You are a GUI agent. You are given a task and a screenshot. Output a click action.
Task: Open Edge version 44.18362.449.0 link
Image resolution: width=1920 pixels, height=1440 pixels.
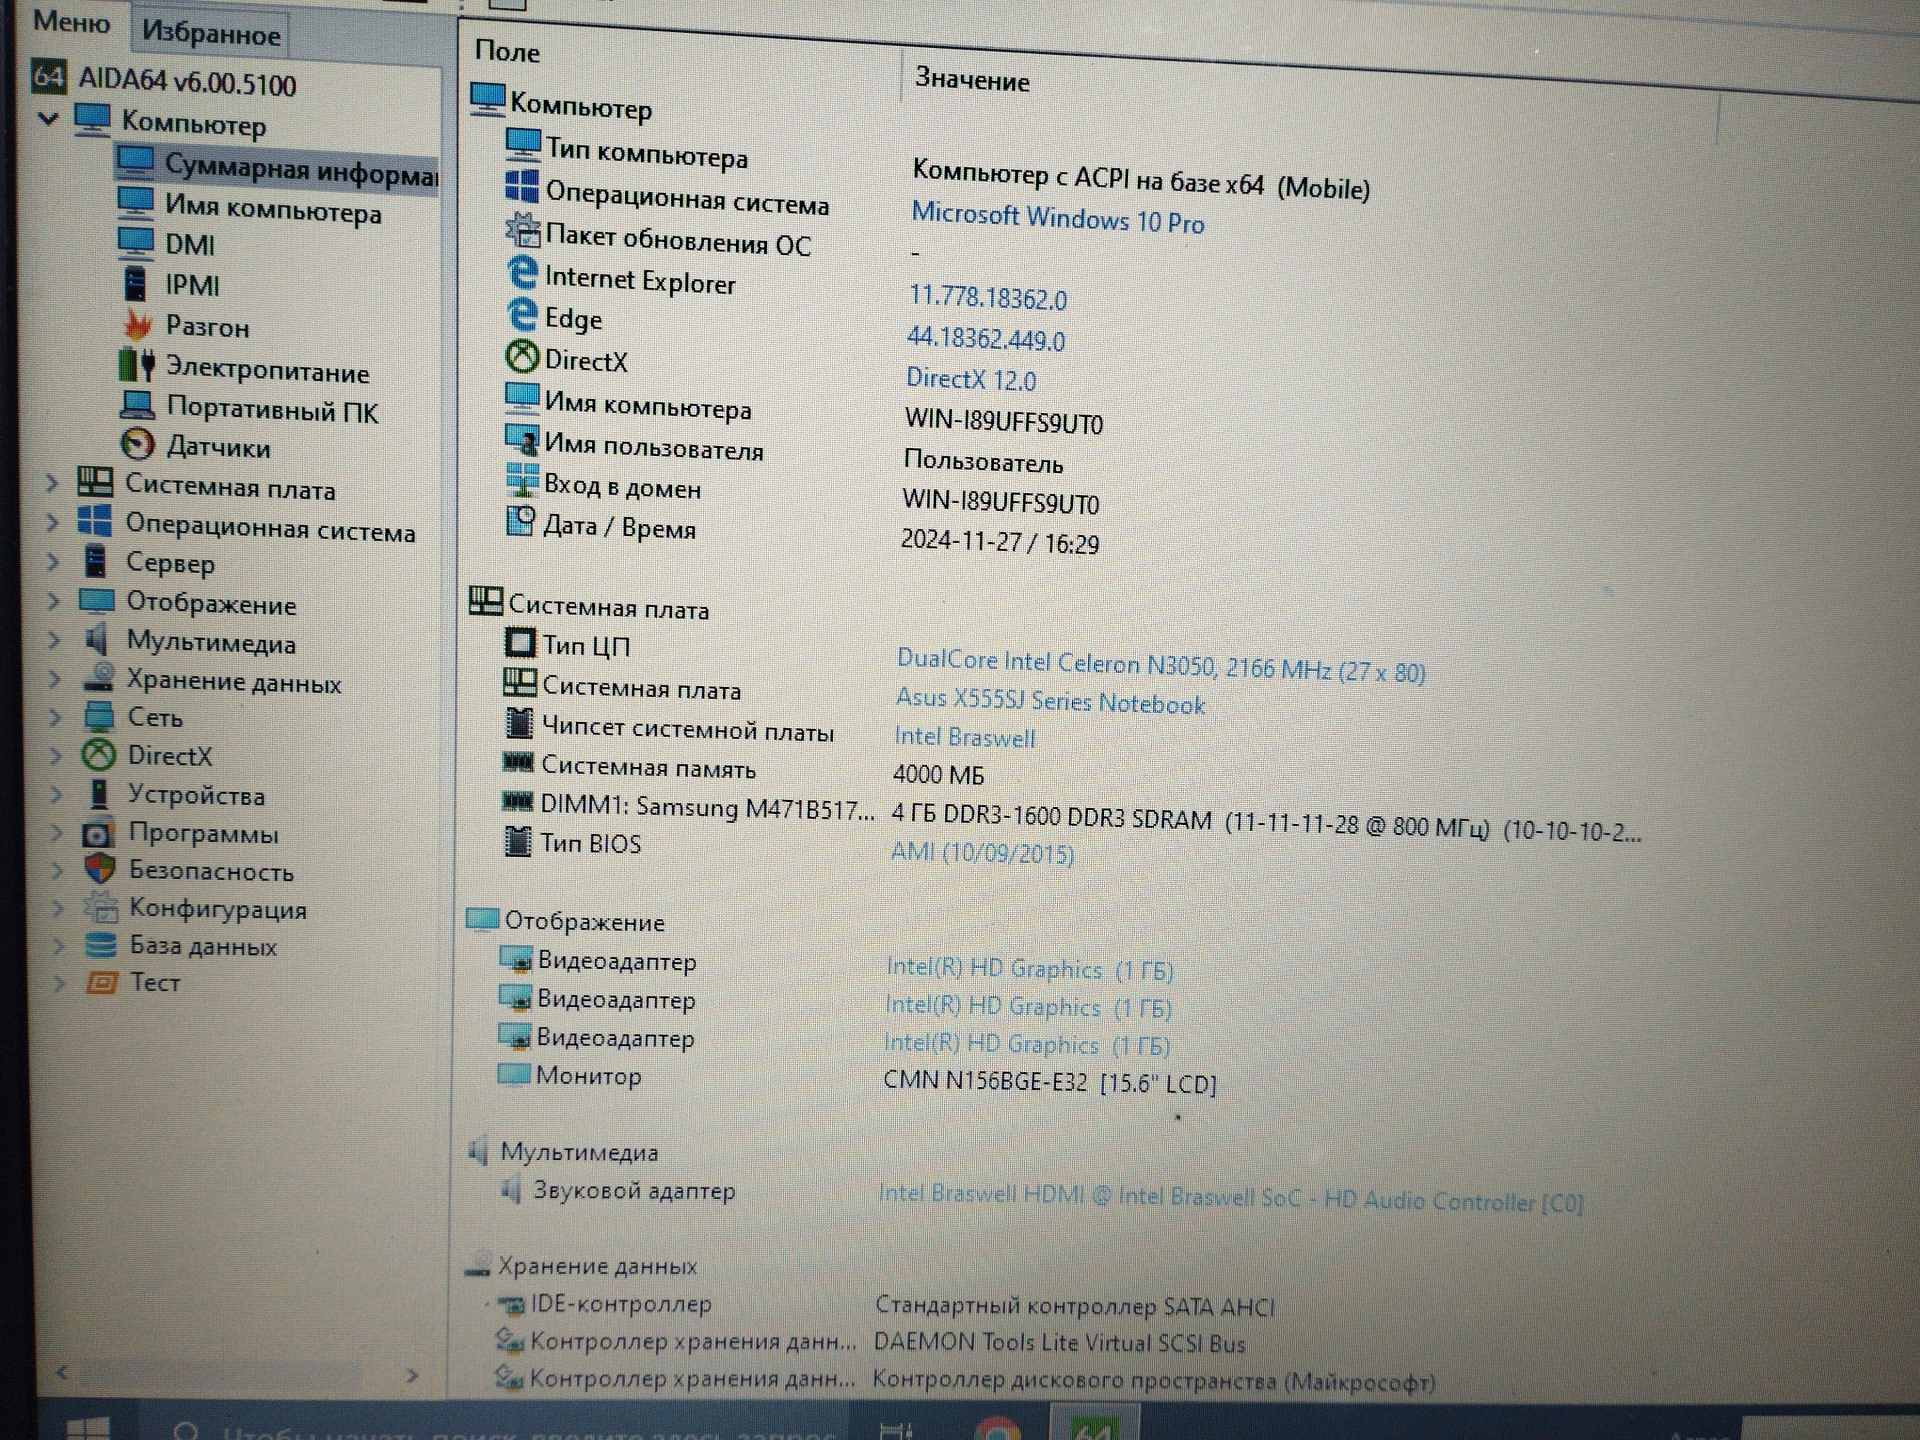[x=985, y=338]
